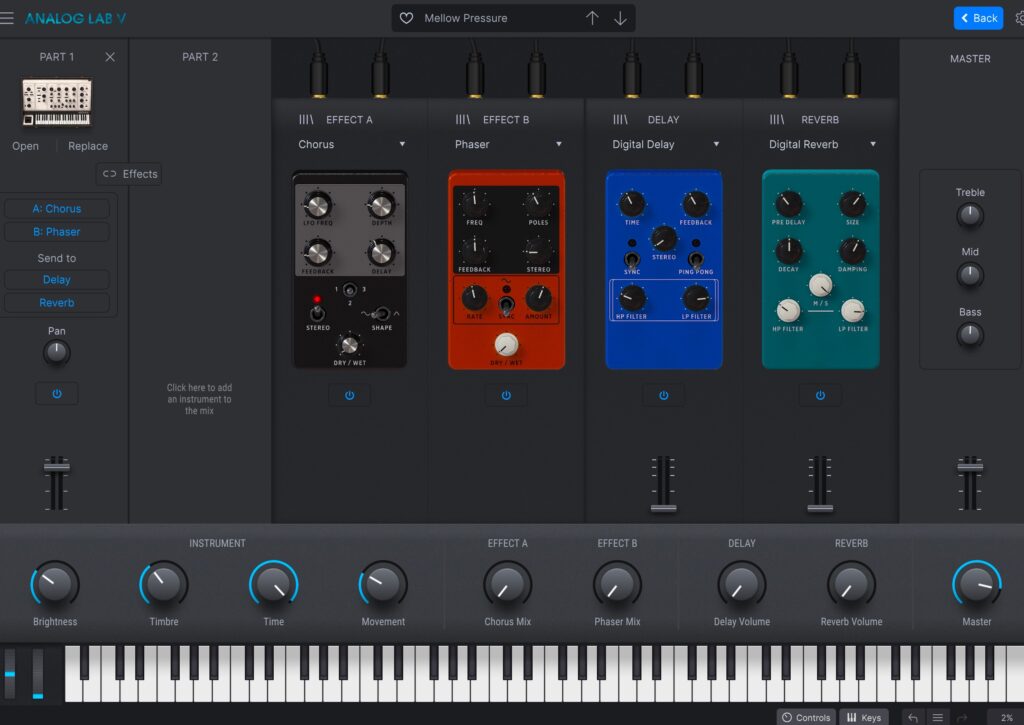Open the hamburger main menu
1024x725 pixels.
pyautogui.click(x=7, y=18)
